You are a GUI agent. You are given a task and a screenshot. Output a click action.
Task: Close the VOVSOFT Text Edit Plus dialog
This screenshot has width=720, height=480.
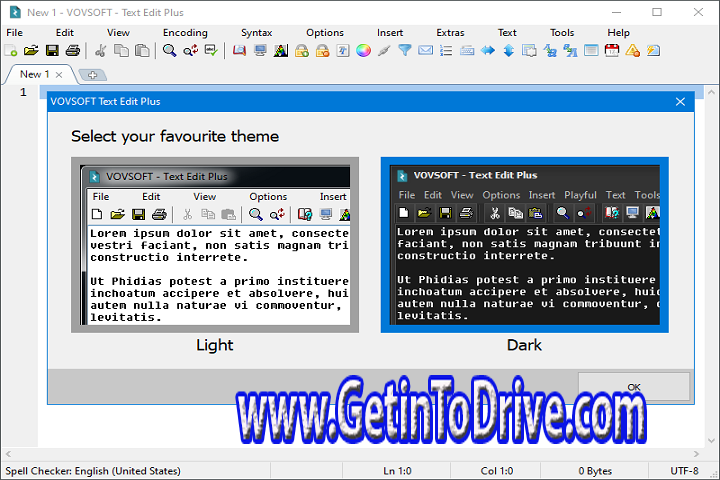(681, 102)
